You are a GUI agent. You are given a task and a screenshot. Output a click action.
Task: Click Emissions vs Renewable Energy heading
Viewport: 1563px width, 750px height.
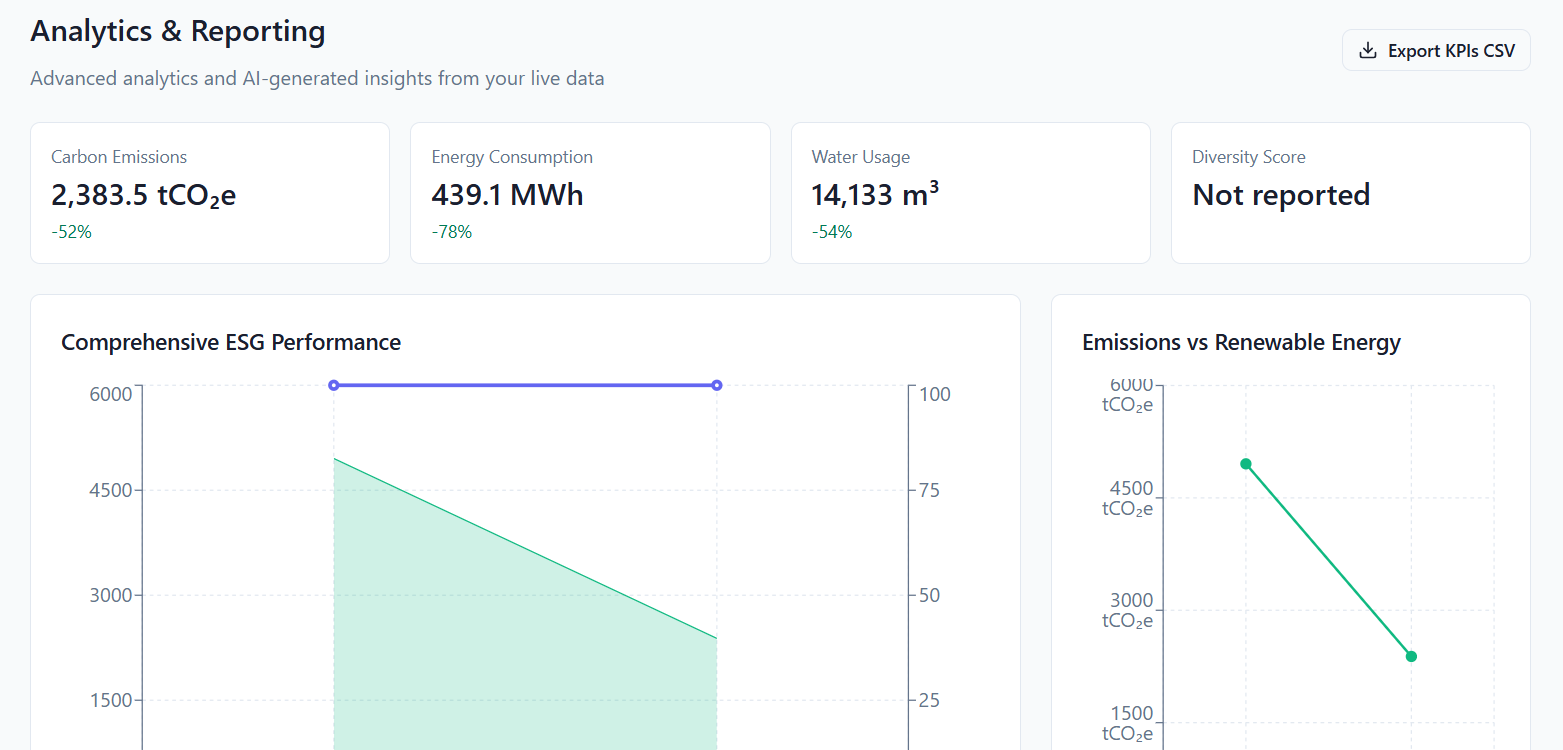(1241, 342)
